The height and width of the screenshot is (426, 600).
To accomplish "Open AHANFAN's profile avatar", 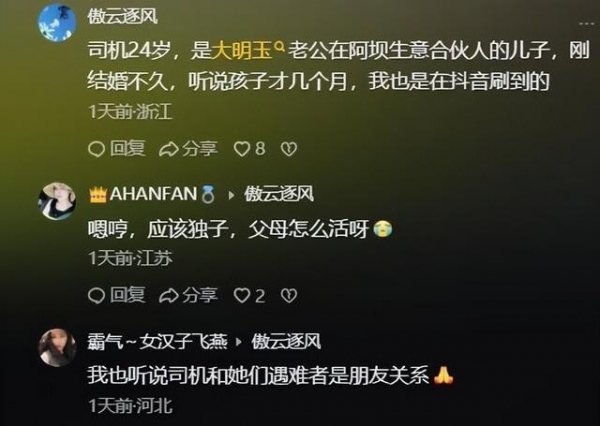I will 57,201.
